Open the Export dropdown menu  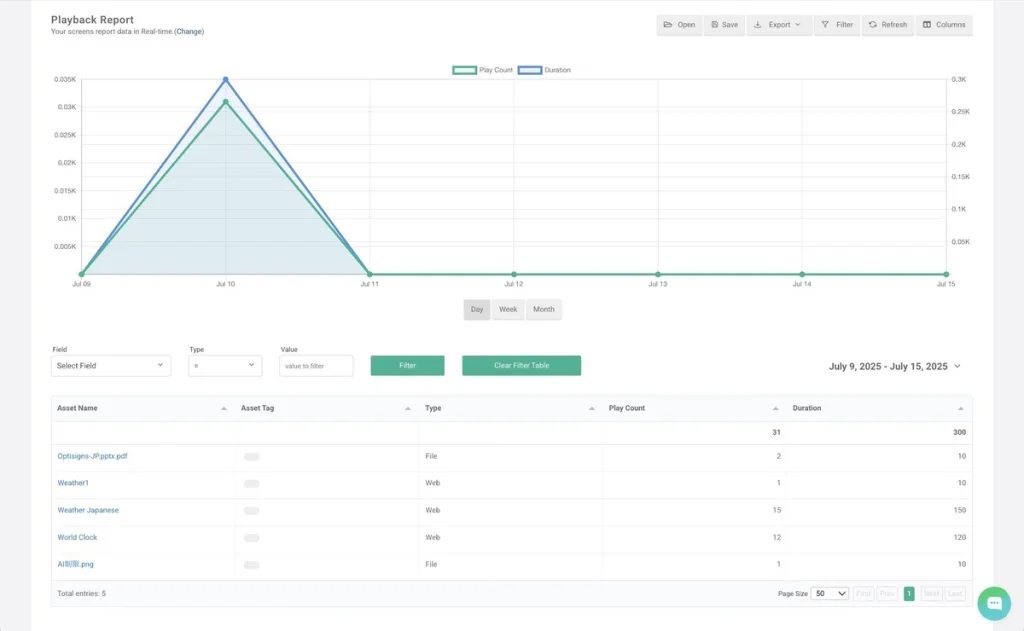(778, 25)
